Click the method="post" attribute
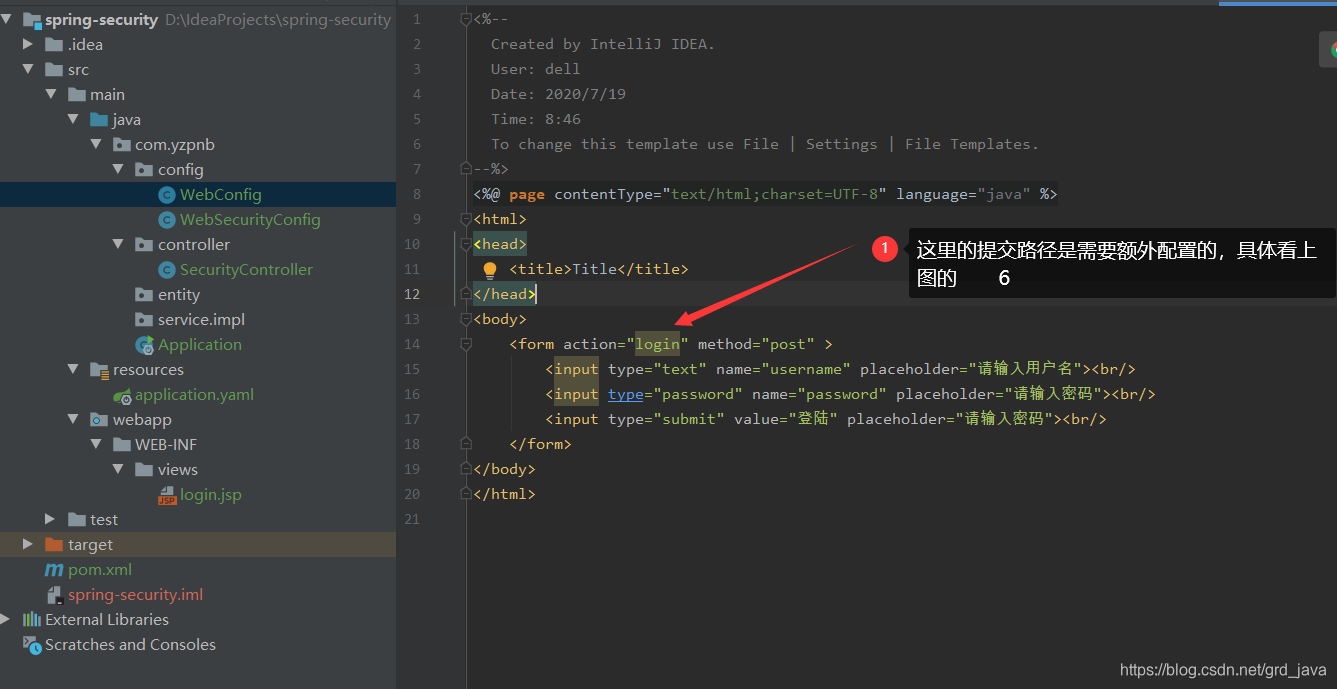Image resolution: width=1337 pixels, height=689 pixels. tap(756, 344)
